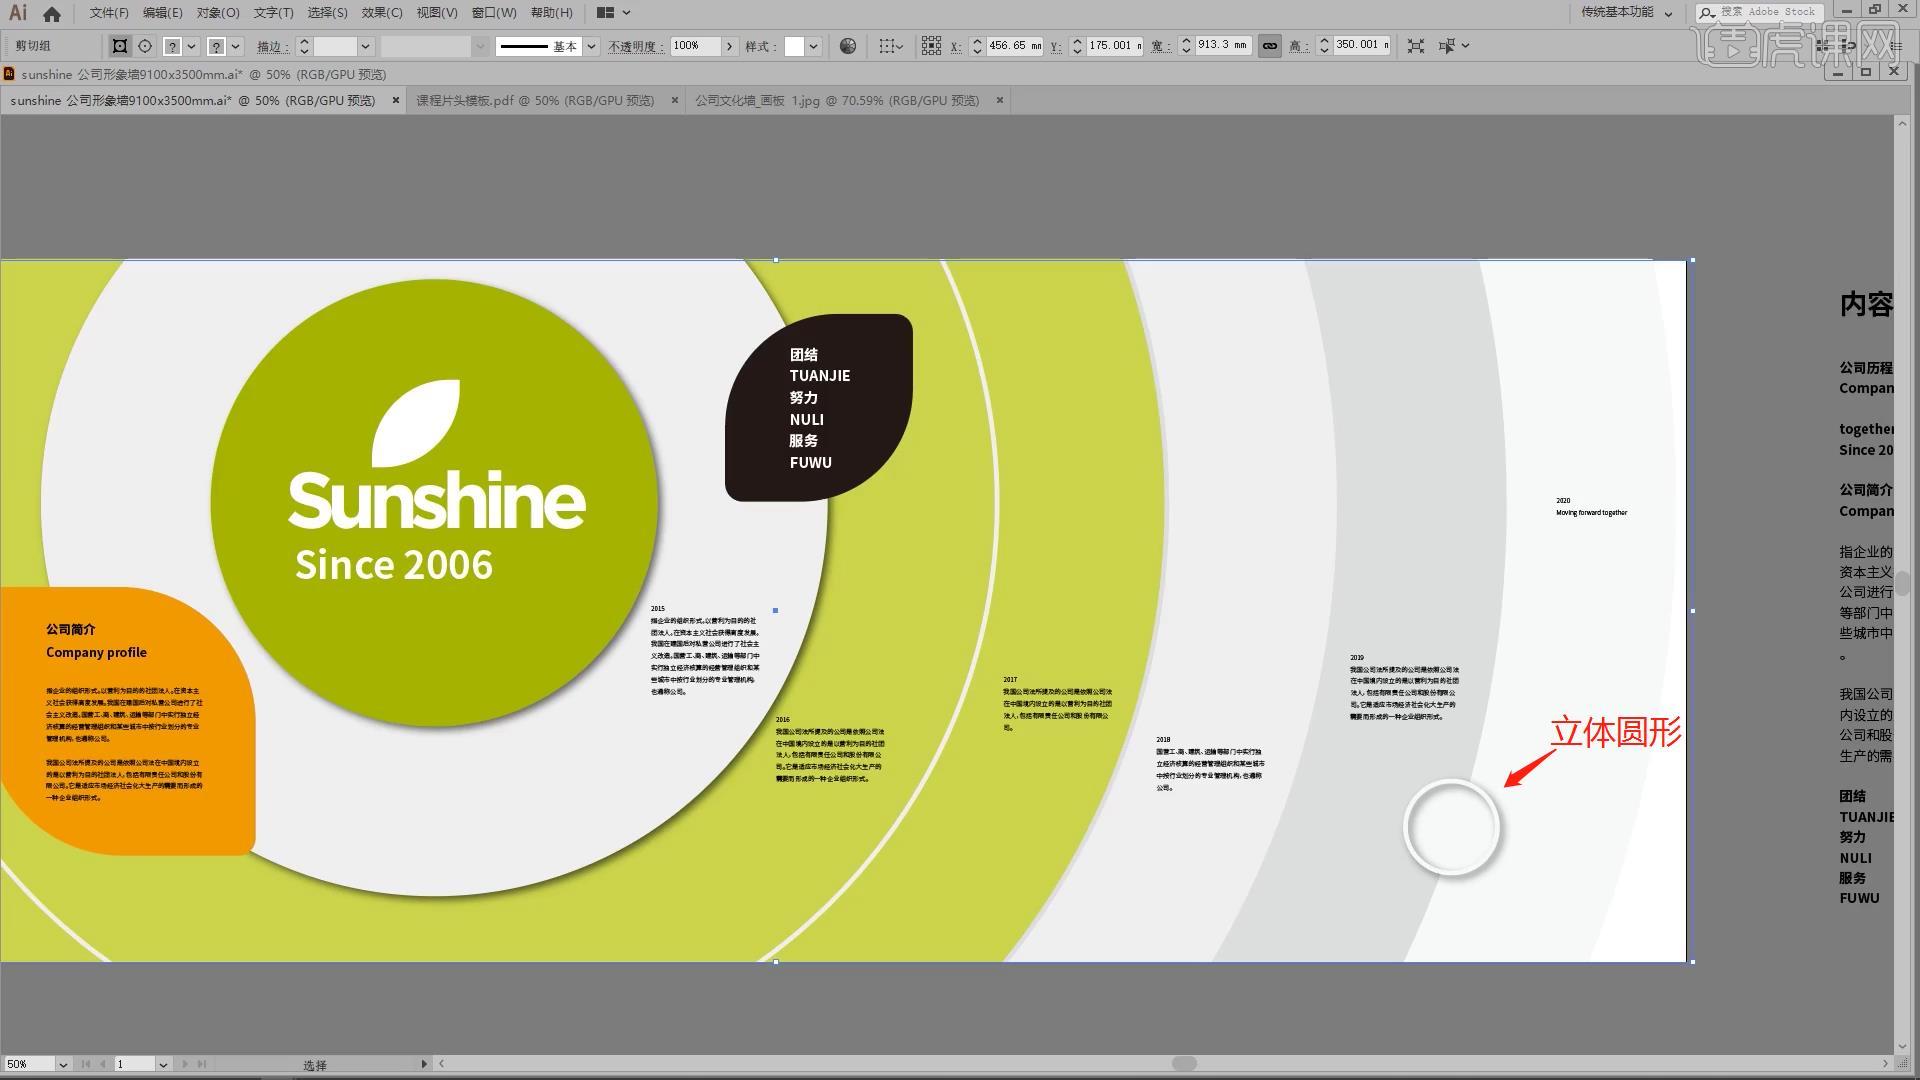Click the Home icon in menu bar
Viewport: 1920px width, 1080px height.
point(52,13)
